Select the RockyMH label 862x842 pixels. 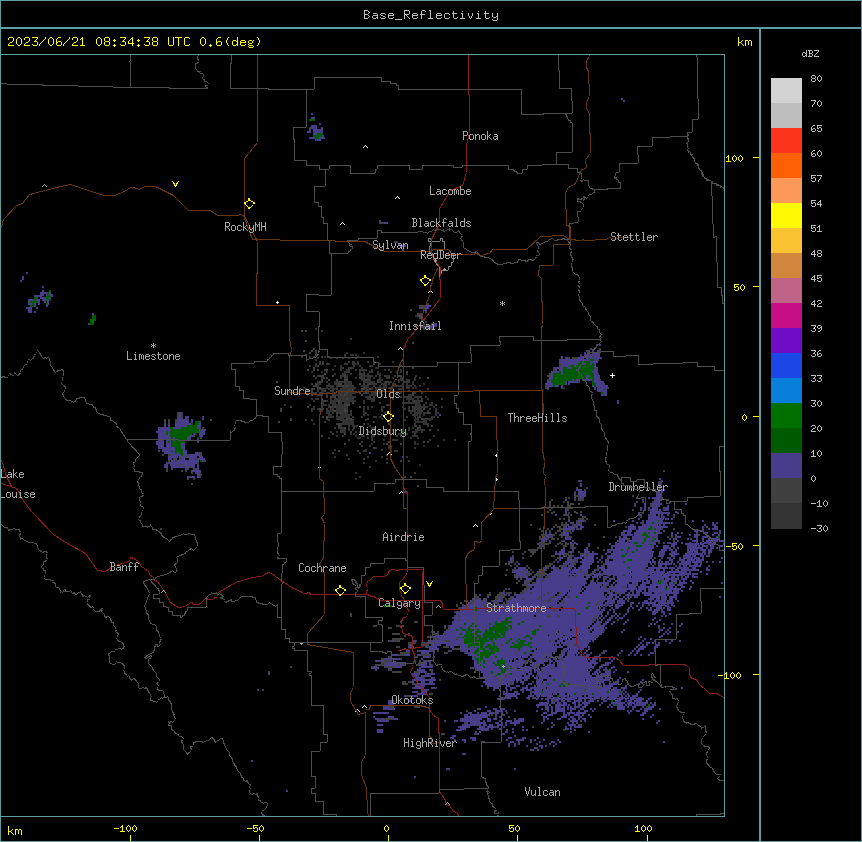(x=245, y=227)
